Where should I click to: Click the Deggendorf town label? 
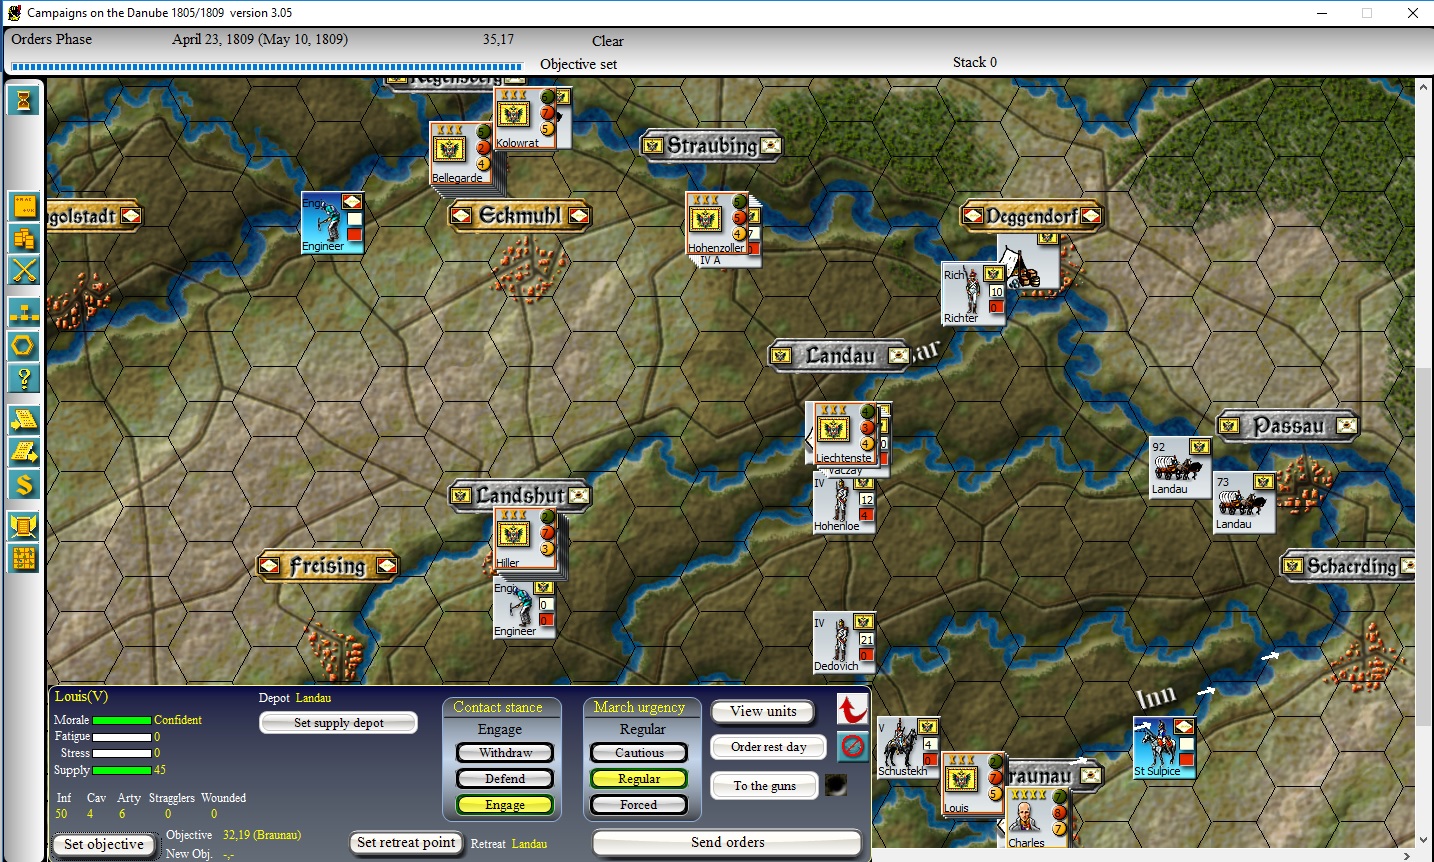(x=1031, y=216)
